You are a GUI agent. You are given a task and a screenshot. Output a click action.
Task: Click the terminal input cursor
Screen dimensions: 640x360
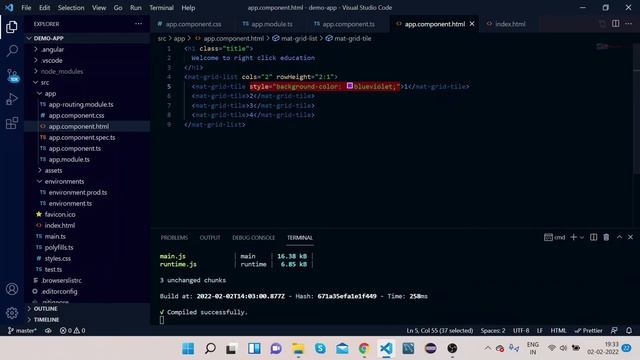point(162,320)
